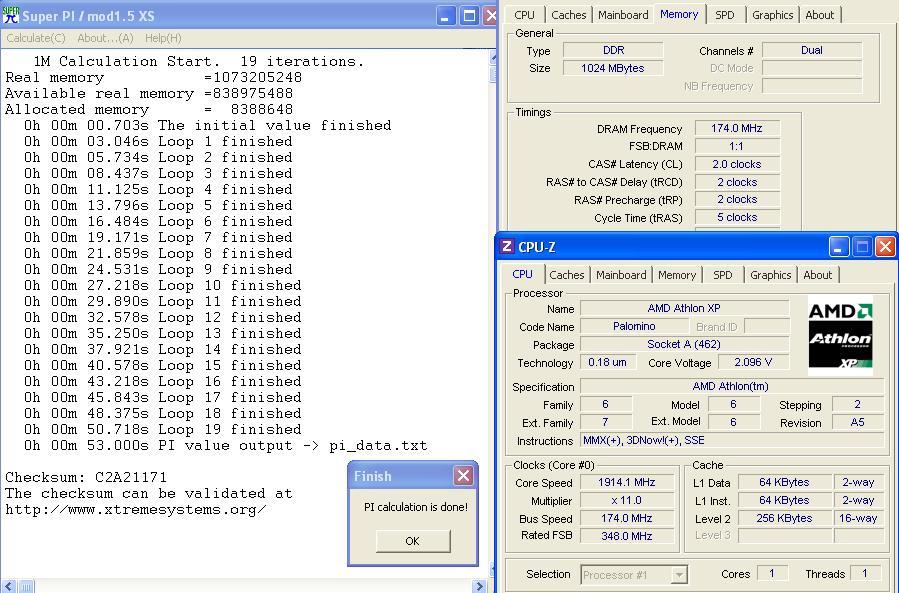Click left arrow of Super PI horizontal scrollbar

[x=7, y=586]
